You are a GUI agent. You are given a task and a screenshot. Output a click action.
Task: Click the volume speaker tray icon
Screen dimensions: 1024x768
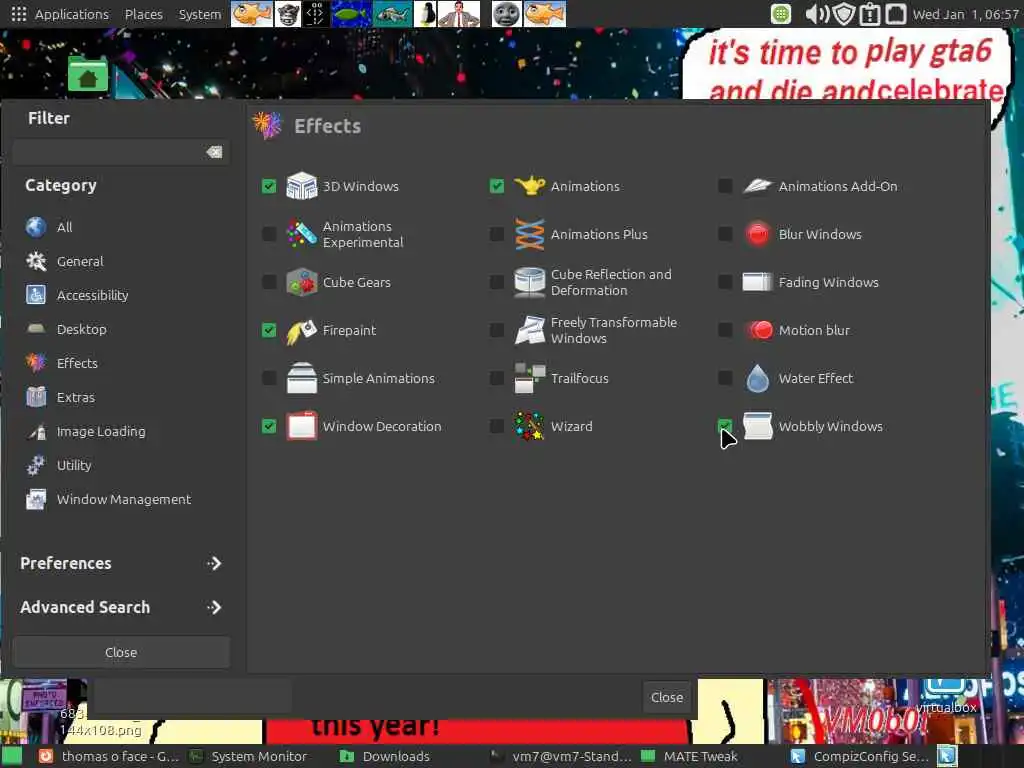click(817, 14)
